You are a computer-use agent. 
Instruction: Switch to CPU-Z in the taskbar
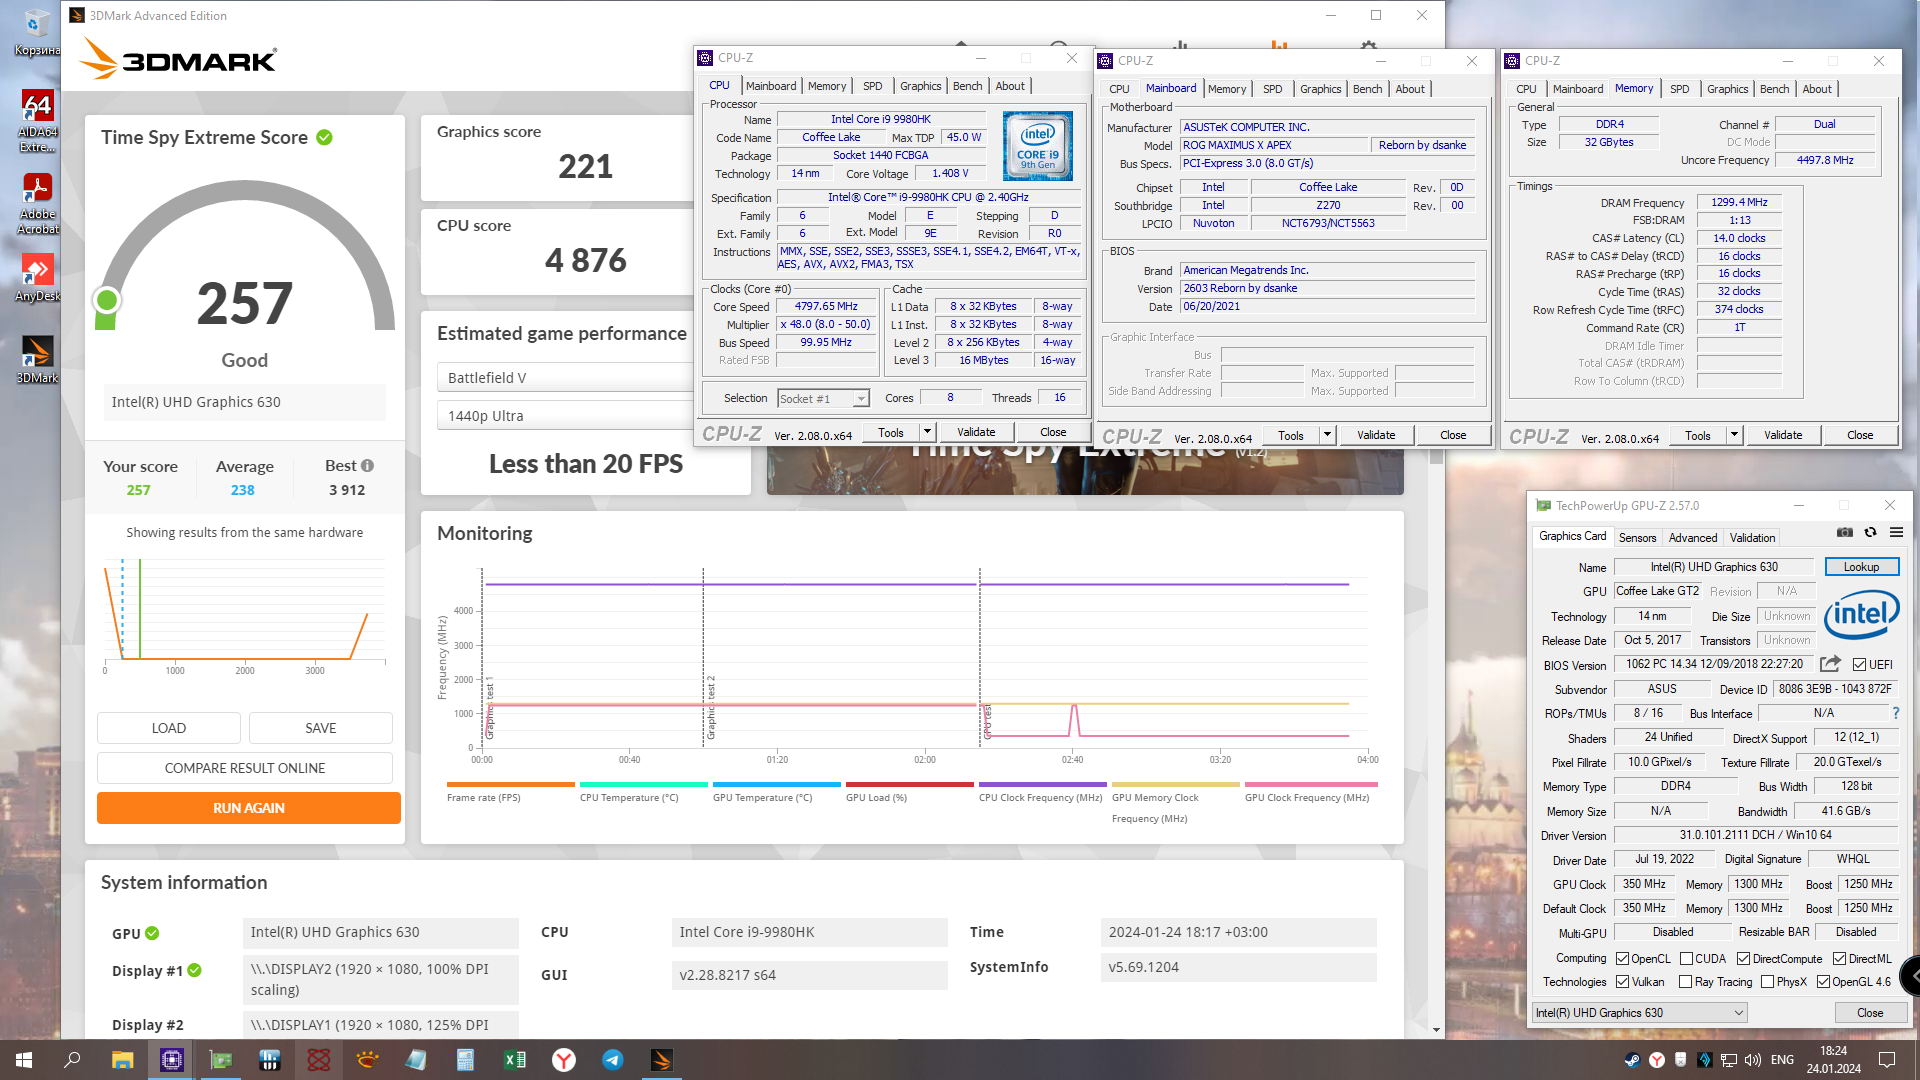(x=171, y=1060)
